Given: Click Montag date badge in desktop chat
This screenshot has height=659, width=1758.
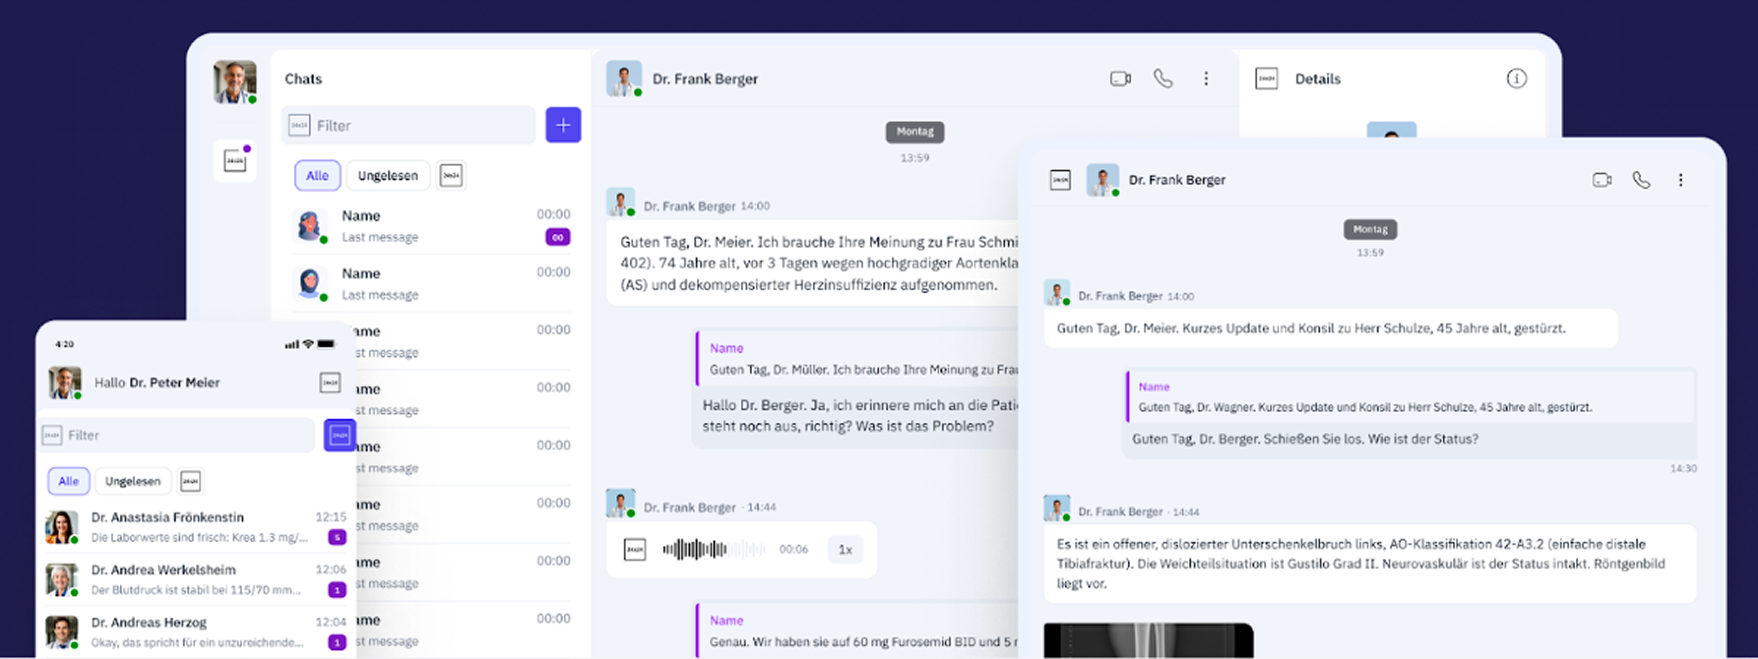Looking at the screenshot, I should tap(914, 132).
